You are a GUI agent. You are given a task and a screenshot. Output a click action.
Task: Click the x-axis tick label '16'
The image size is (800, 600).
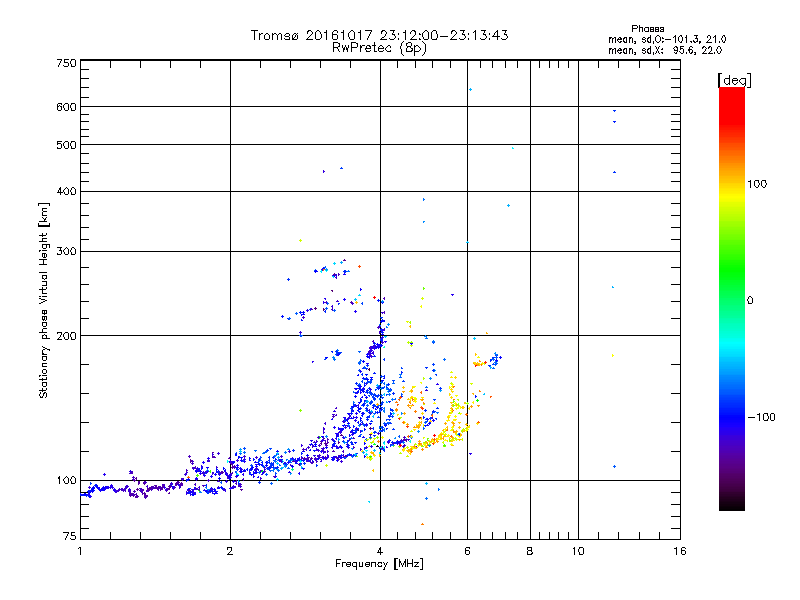[x=680, y=551]
